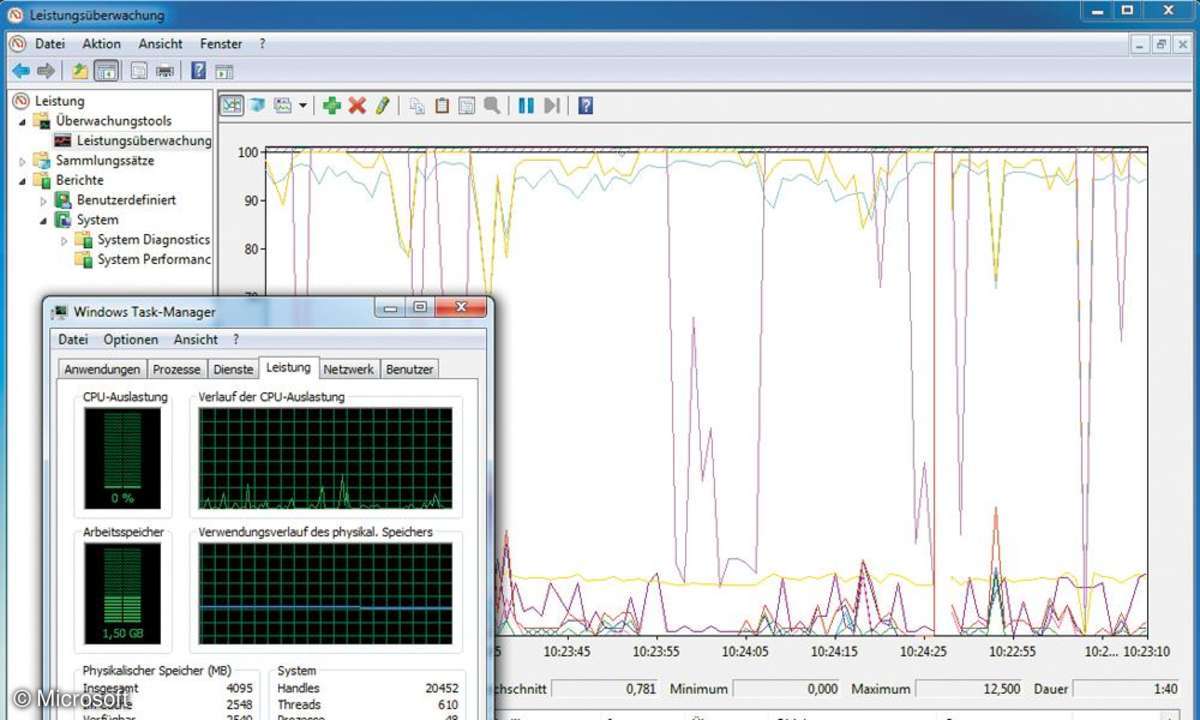The image size is (1200, 720).
Task: Click the view log data icon
Action: 258,105
